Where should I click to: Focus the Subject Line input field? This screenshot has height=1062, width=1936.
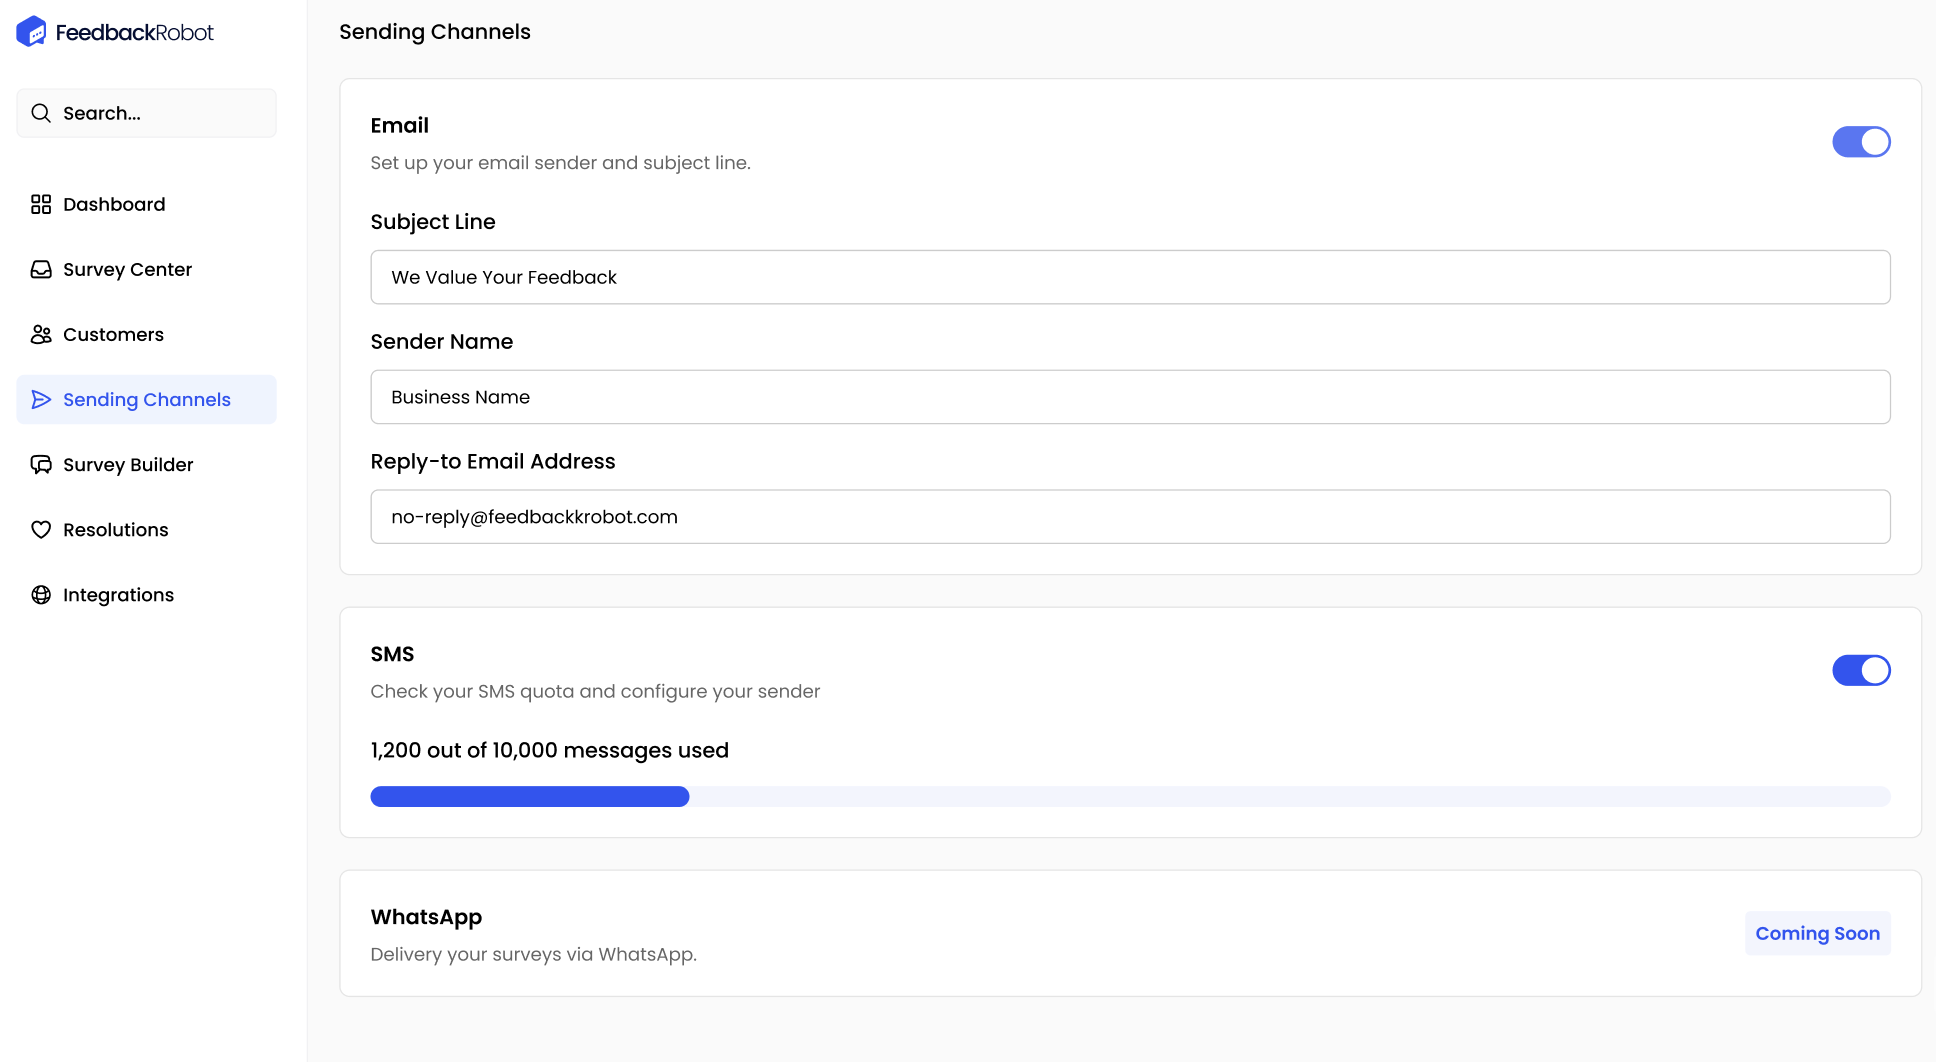1130,277
